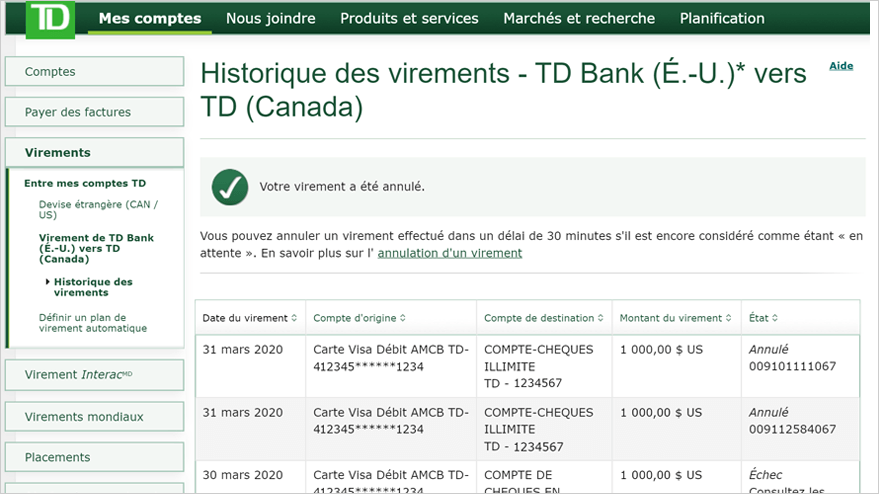
Task: Sort by Compte d'origine column
Action: click(x=360, y=318)
